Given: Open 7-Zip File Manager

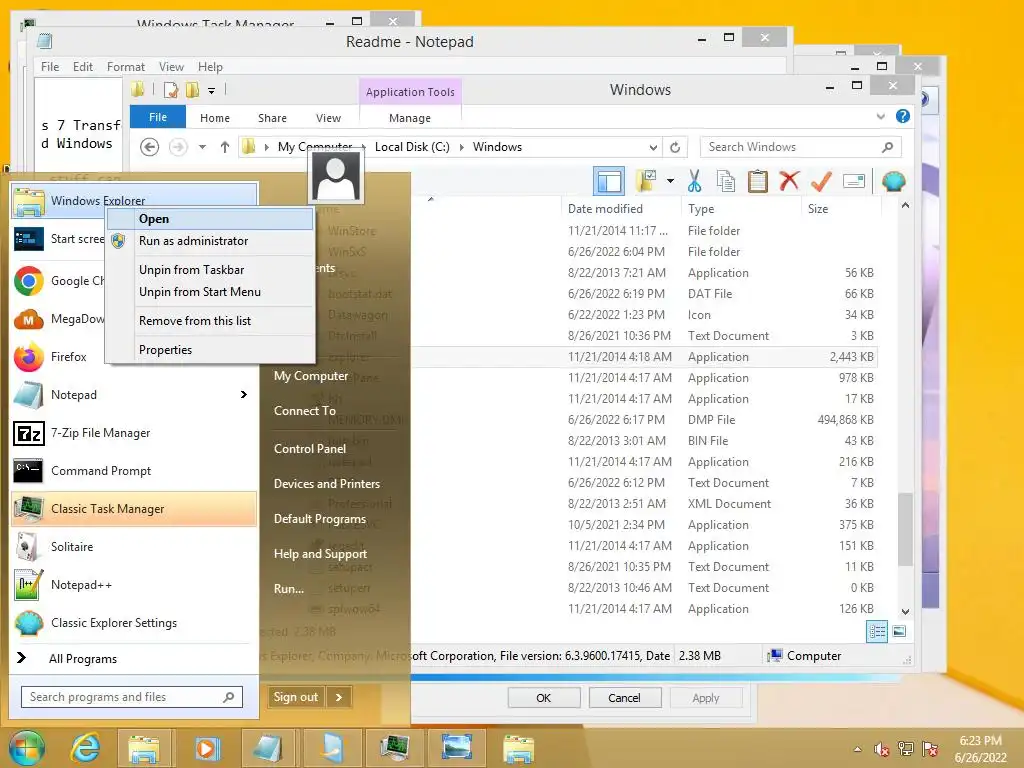Looking at the screenshot, I should (x=134, y=433).
